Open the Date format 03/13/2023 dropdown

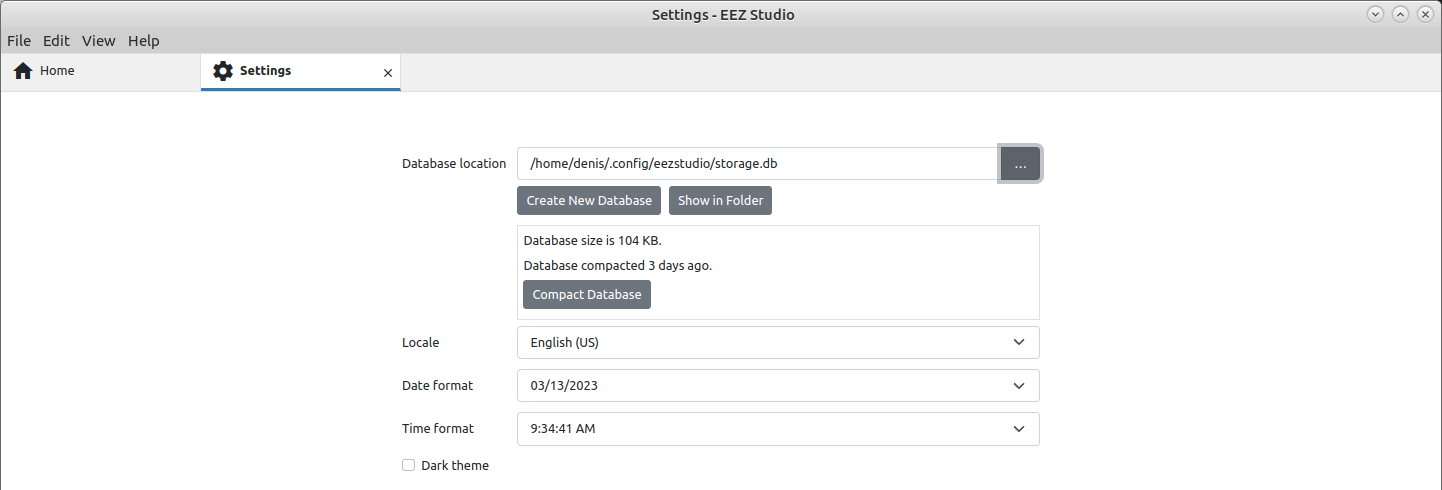tap(778, 385)
